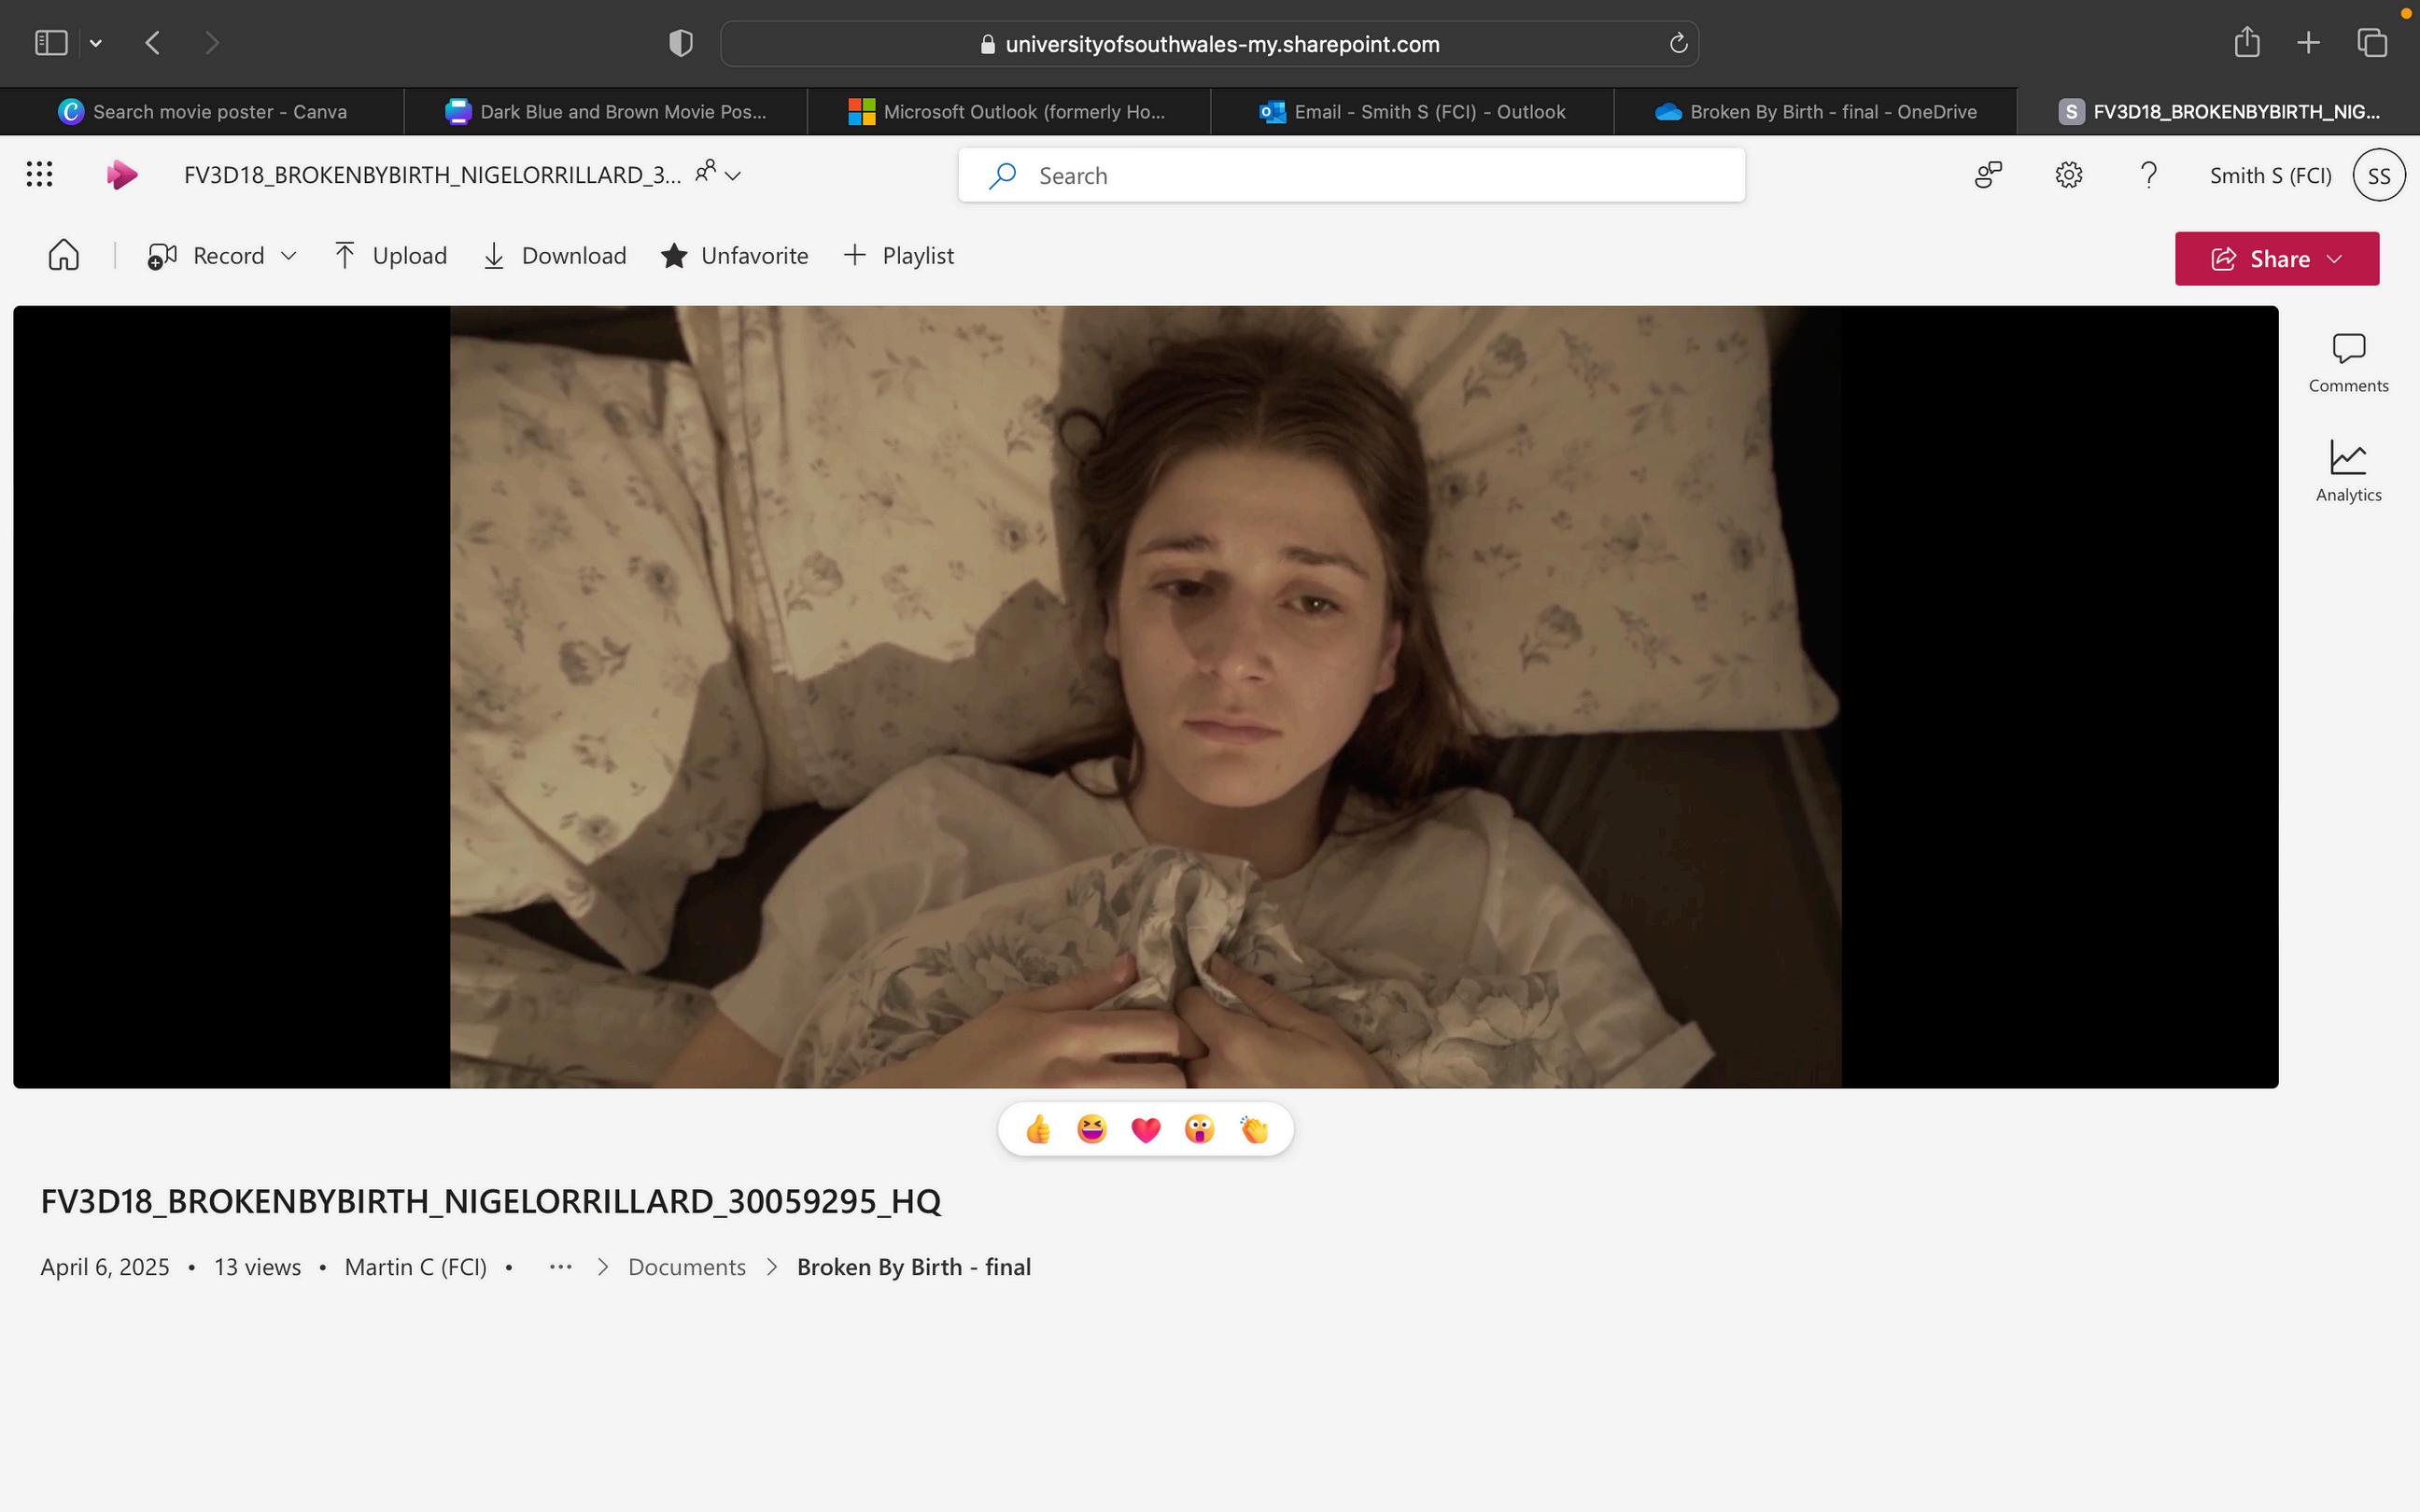Unfavorite this video
This screenshot has width=2420, height=1512.
[x=735, y=256]
